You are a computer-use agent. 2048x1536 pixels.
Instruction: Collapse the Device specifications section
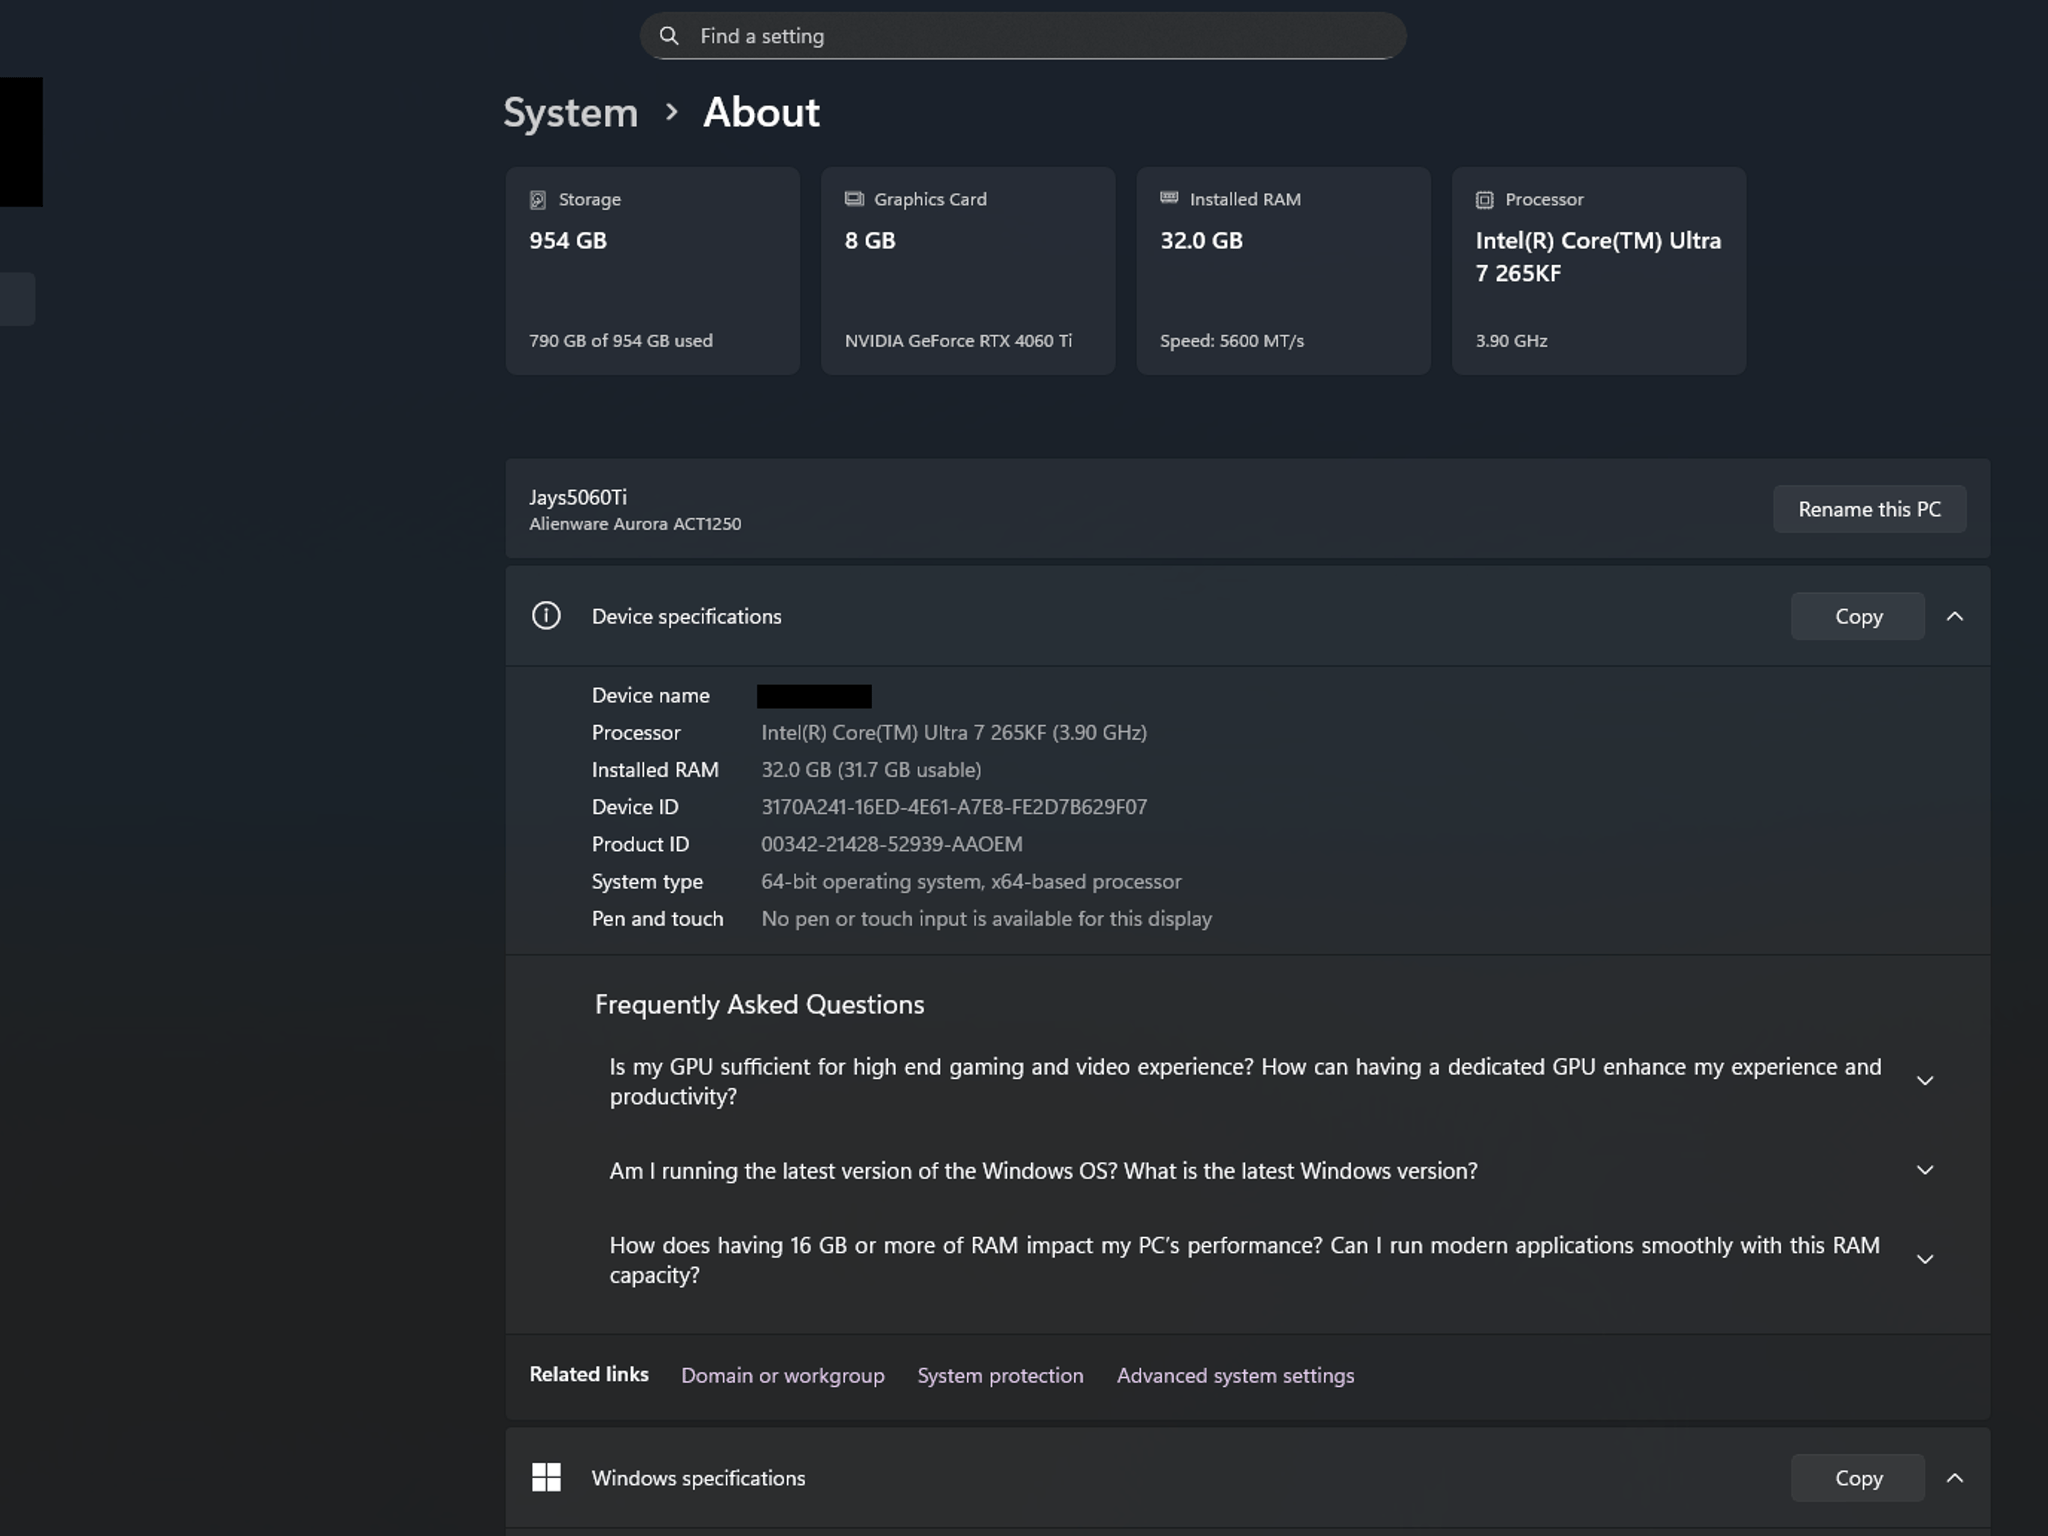pos(1955,616)
